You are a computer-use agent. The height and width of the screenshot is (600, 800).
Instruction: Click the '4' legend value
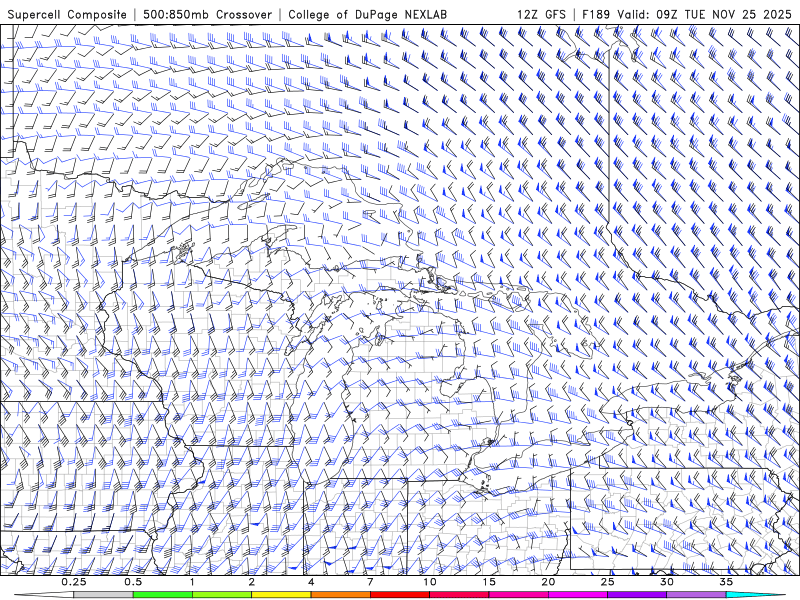pyautogui.click(x=311, y=582)
